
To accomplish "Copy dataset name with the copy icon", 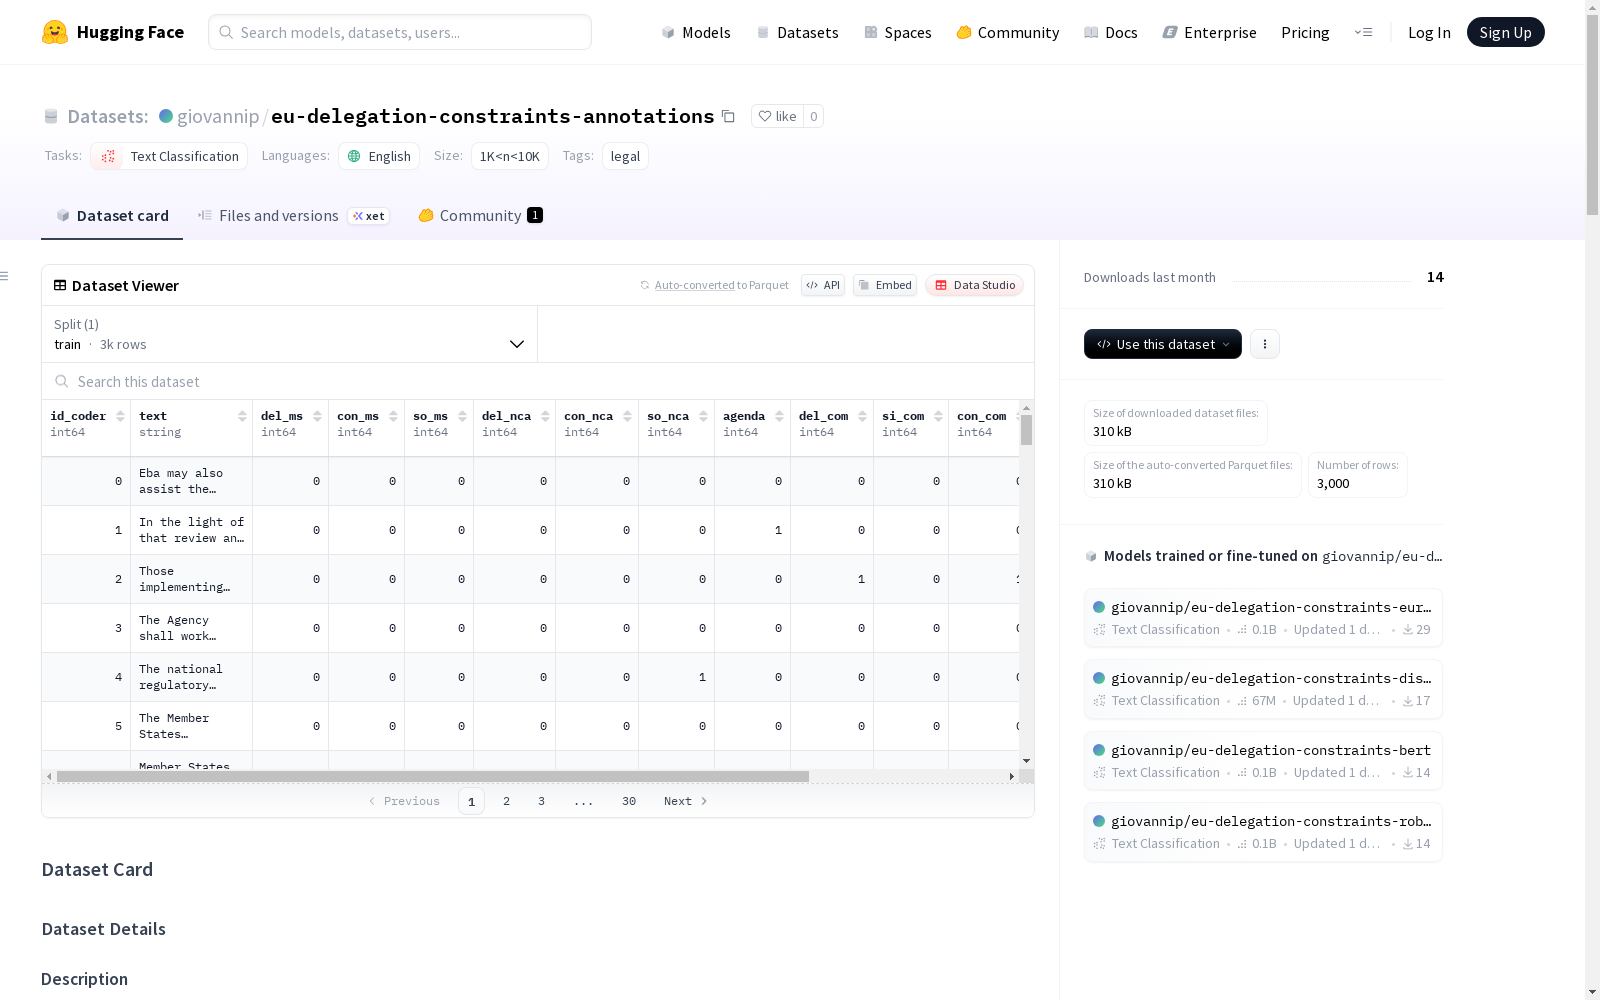I will (728, 116).
